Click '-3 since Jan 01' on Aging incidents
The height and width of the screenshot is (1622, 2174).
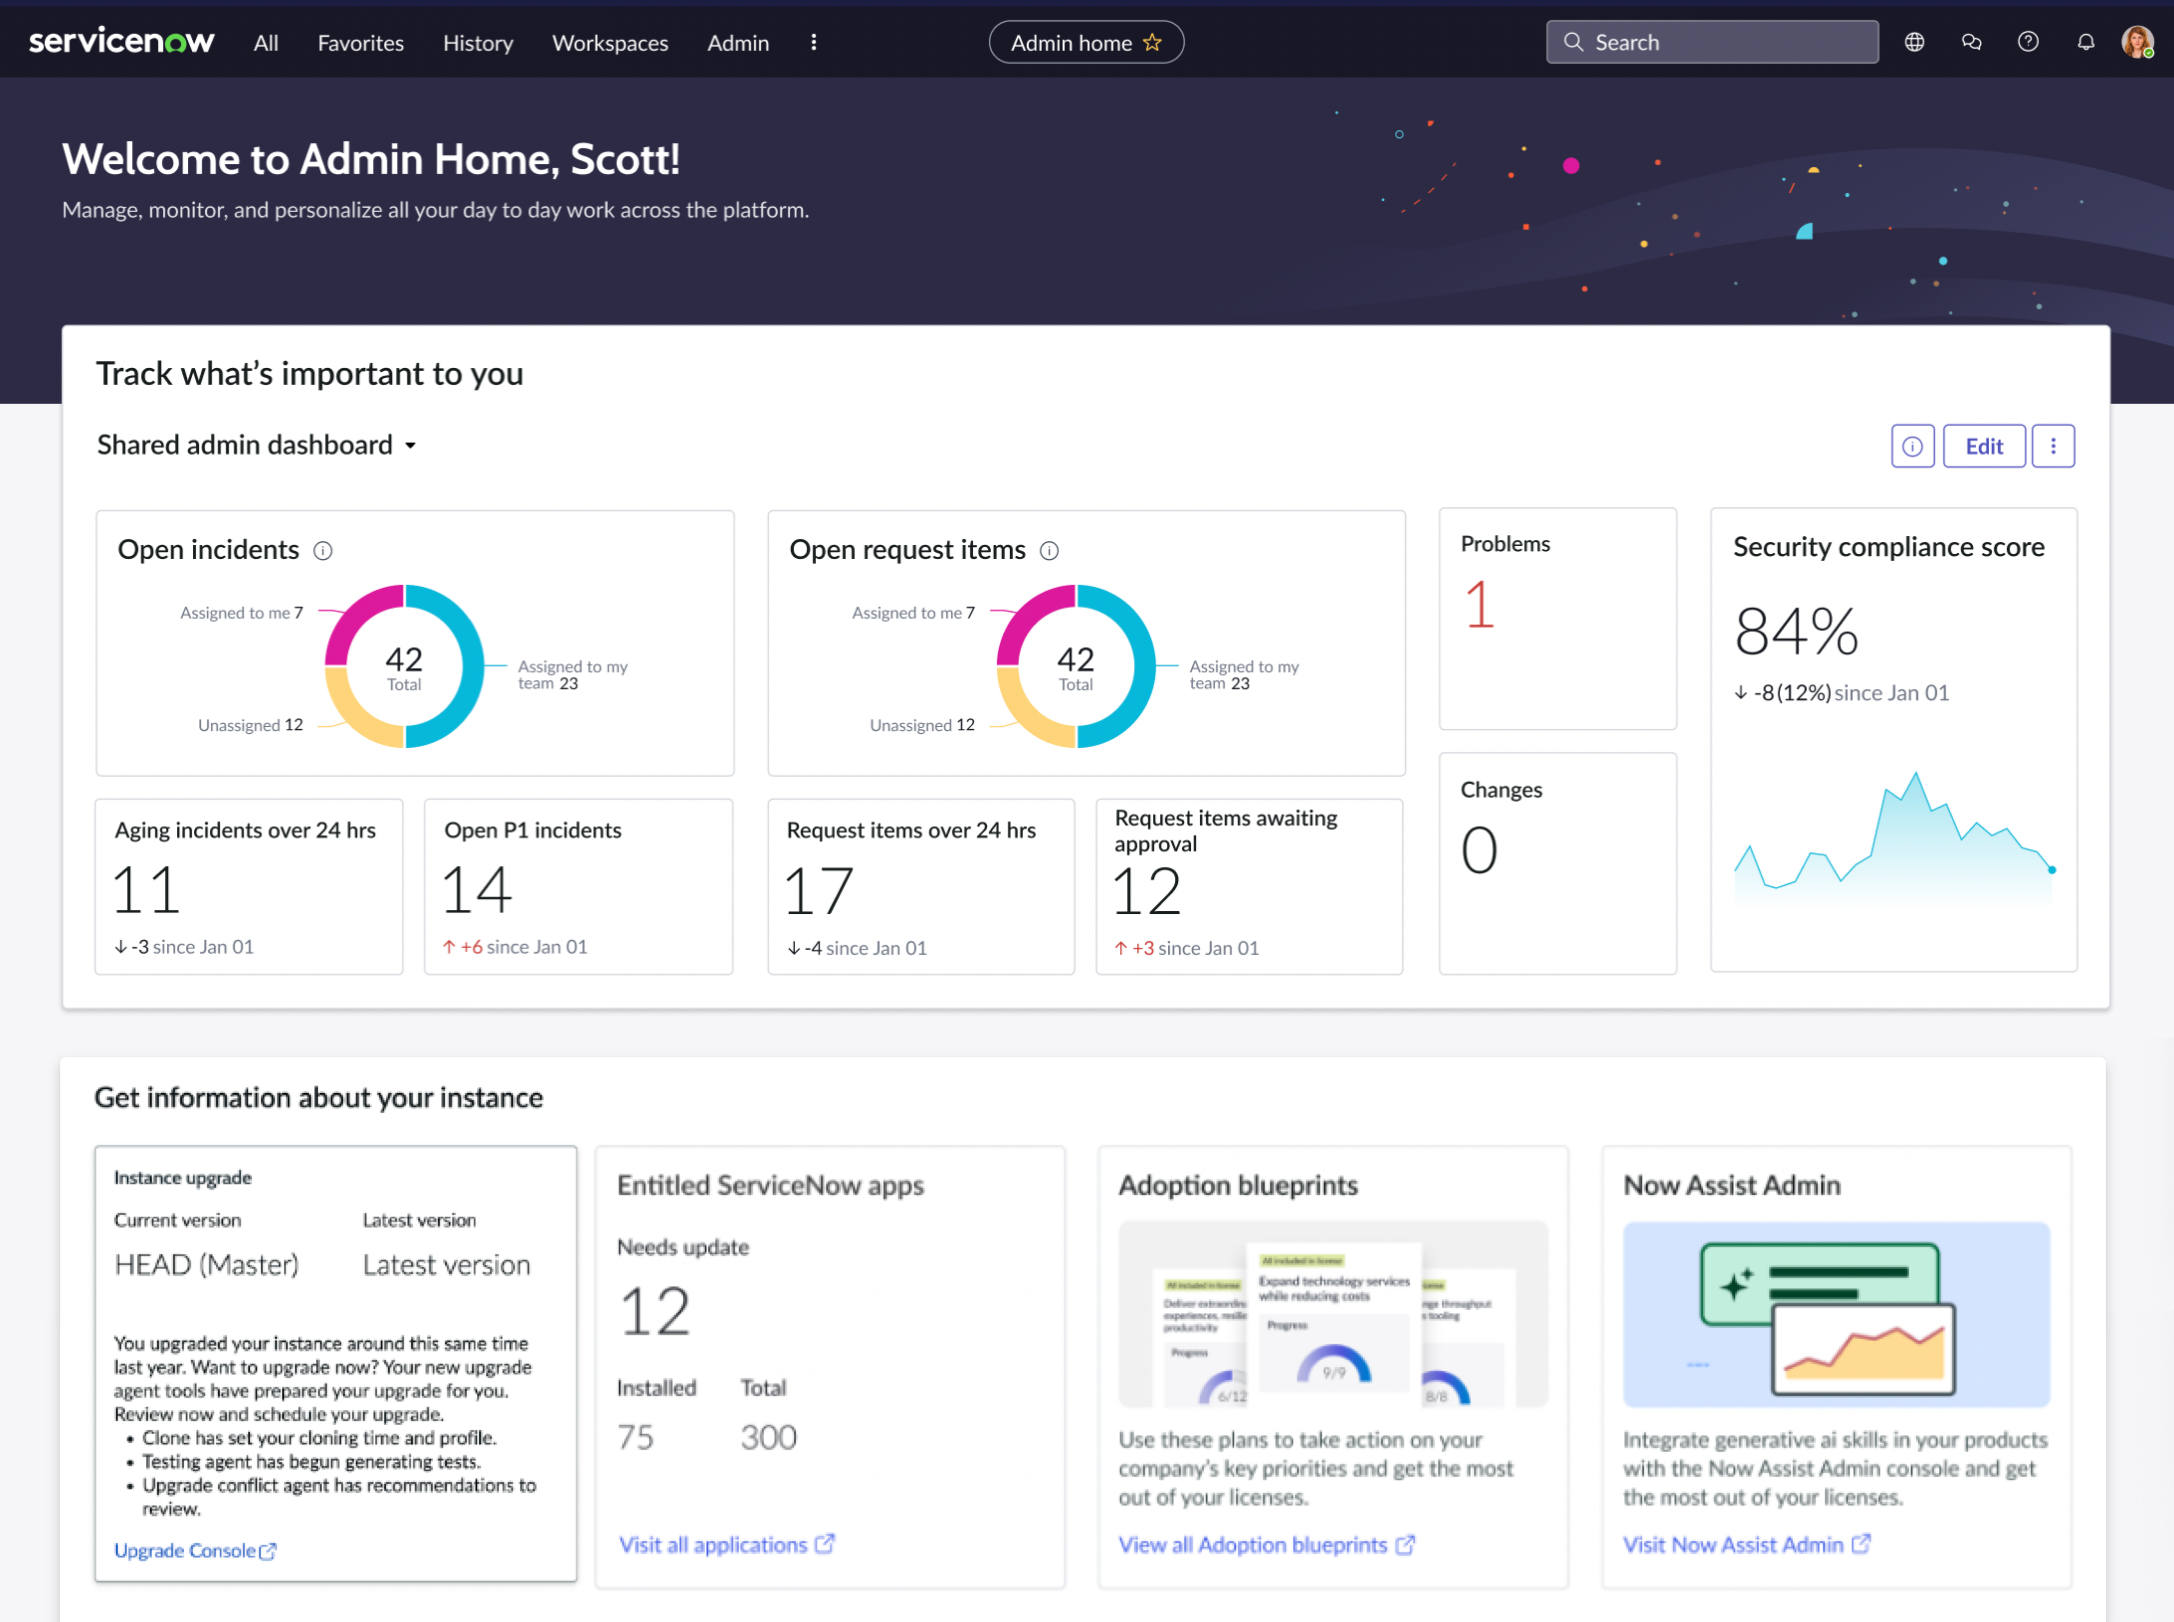(x=184, y=947)
